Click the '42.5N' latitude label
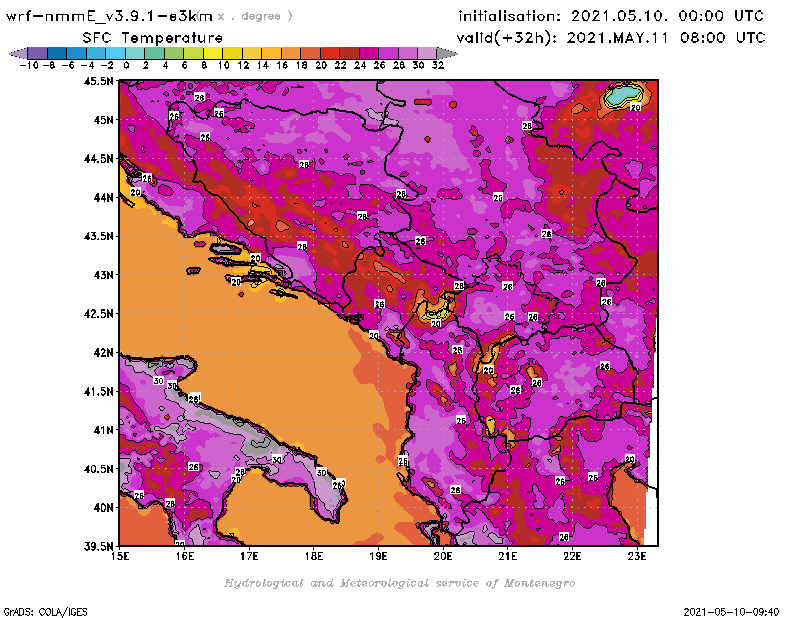This screenshot has height=618, width=800. point(98,313)
